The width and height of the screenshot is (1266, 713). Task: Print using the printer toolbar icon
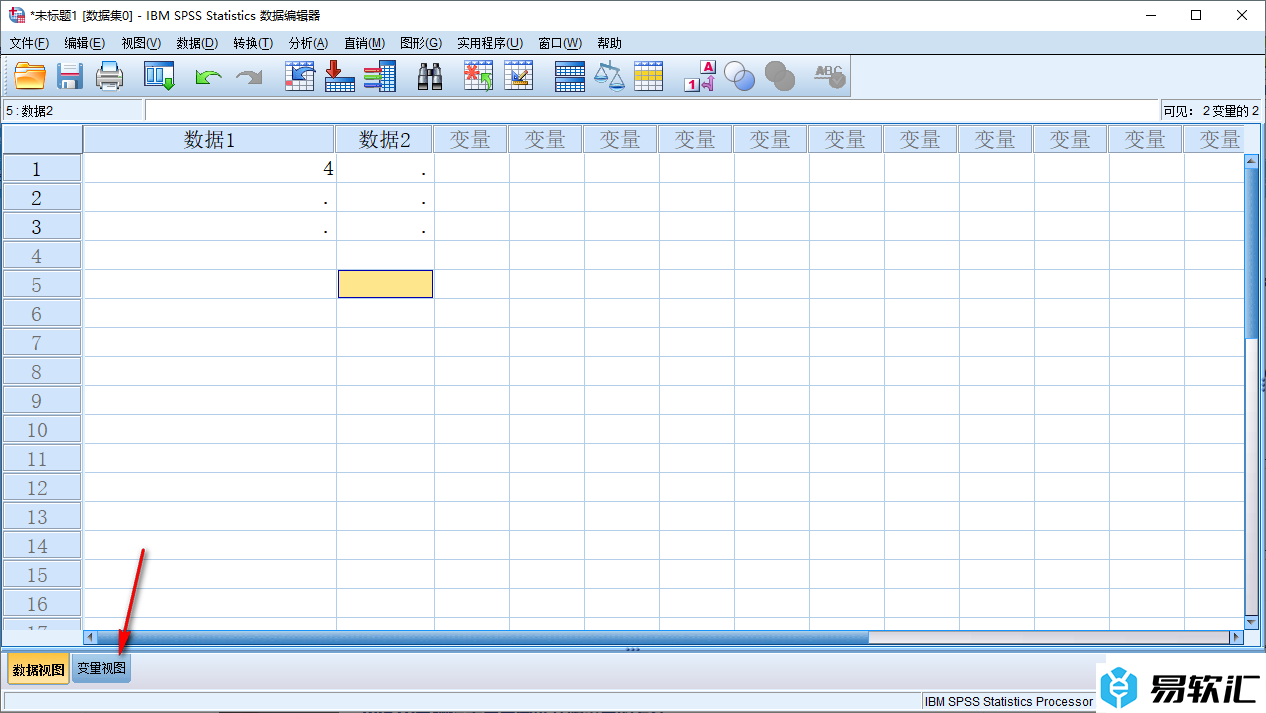pyautogui.click(x=109, y=76)
